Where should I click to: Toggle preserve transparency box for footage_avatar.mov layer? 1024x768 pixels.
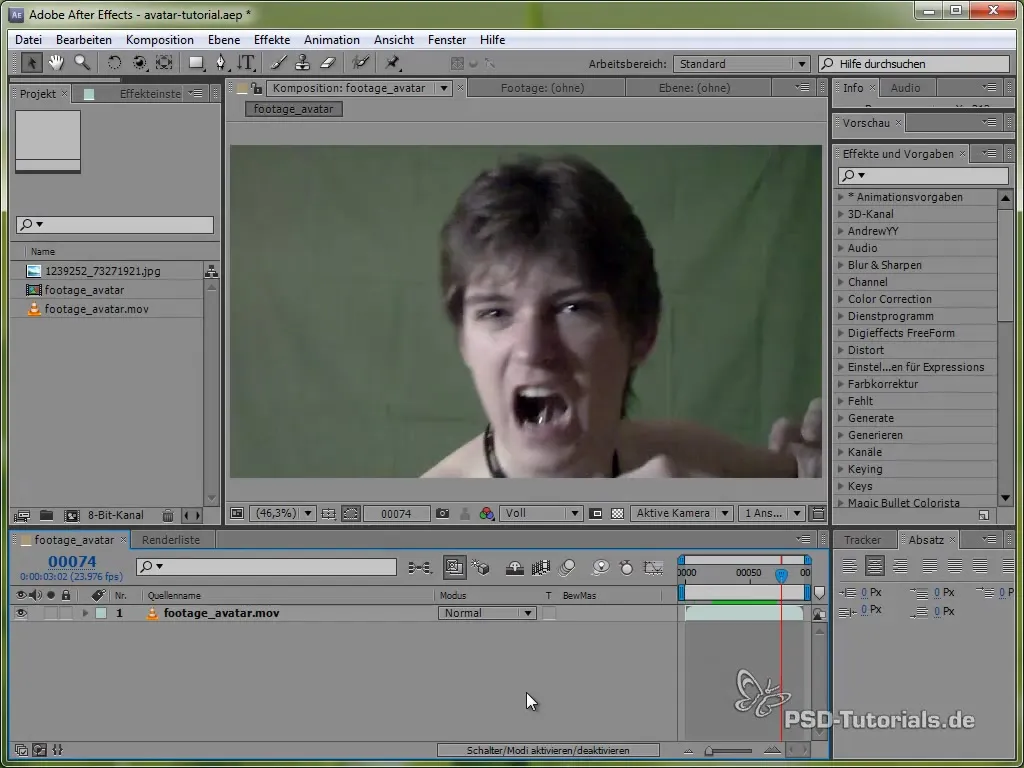(x=549, y=613)
